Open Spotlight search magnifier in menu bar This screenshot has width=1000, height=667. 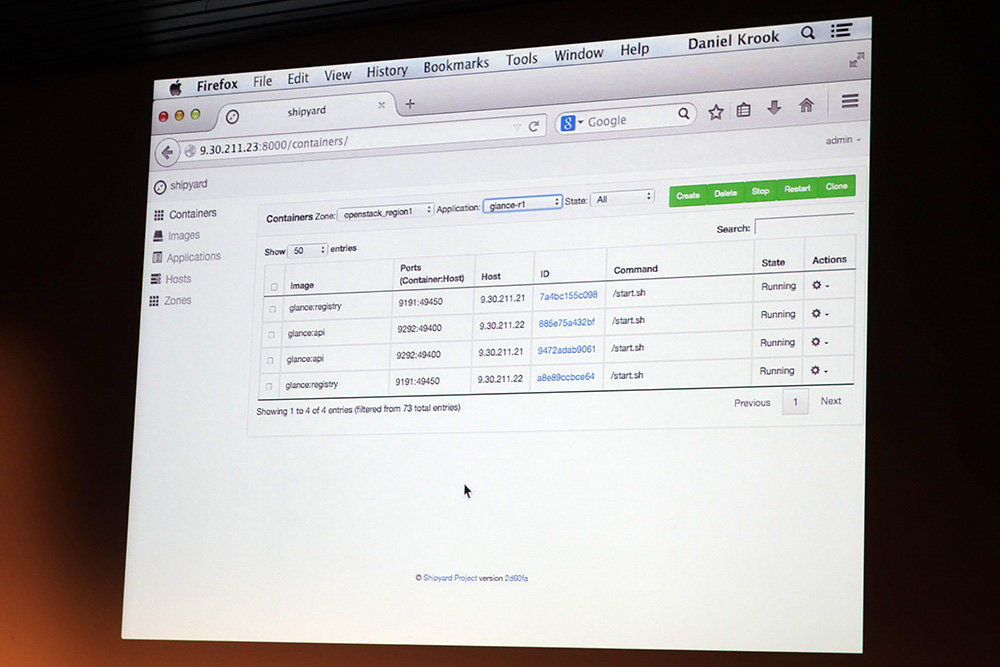[807, 33]
